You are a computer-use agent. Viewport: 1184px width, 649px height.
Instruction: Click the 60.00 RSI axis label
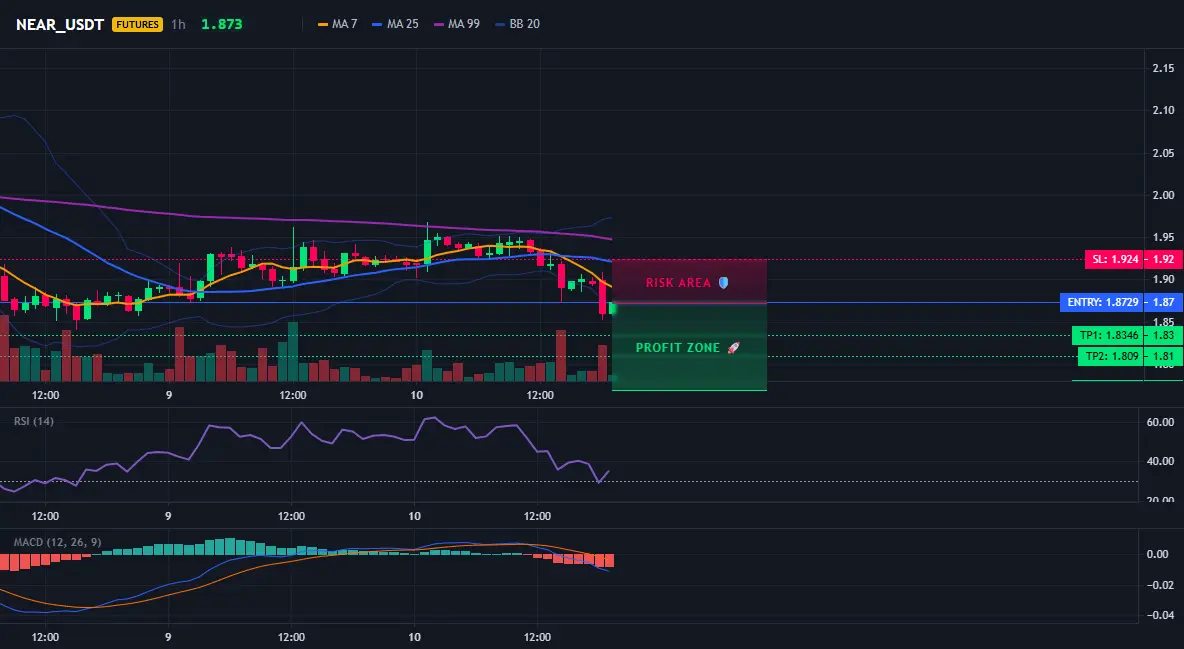pos(1160,422)
